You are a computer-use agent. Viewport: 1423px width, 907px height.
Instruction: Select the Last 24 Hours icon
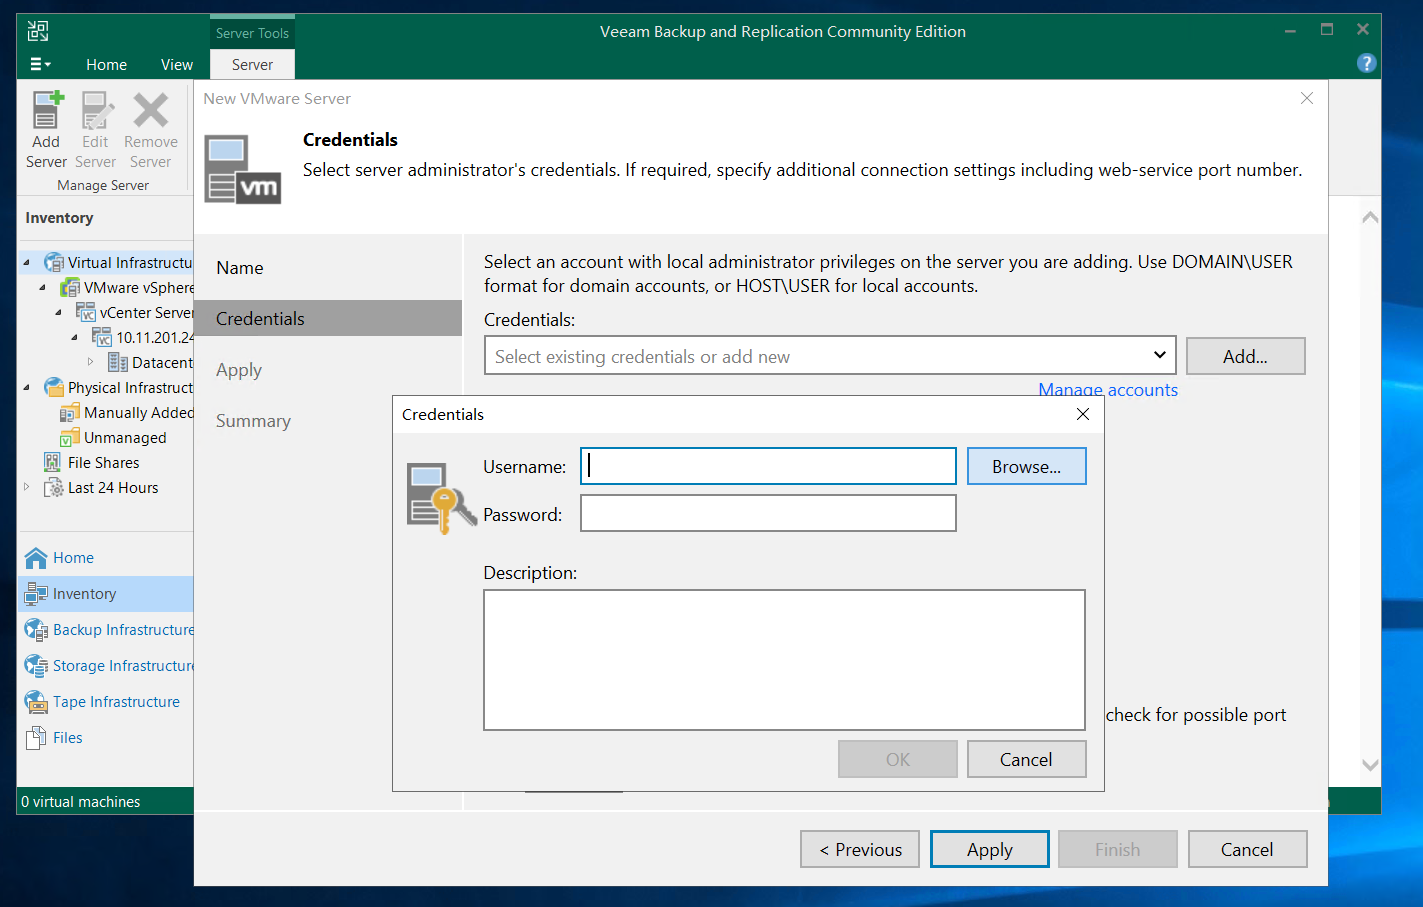point(54,488)
